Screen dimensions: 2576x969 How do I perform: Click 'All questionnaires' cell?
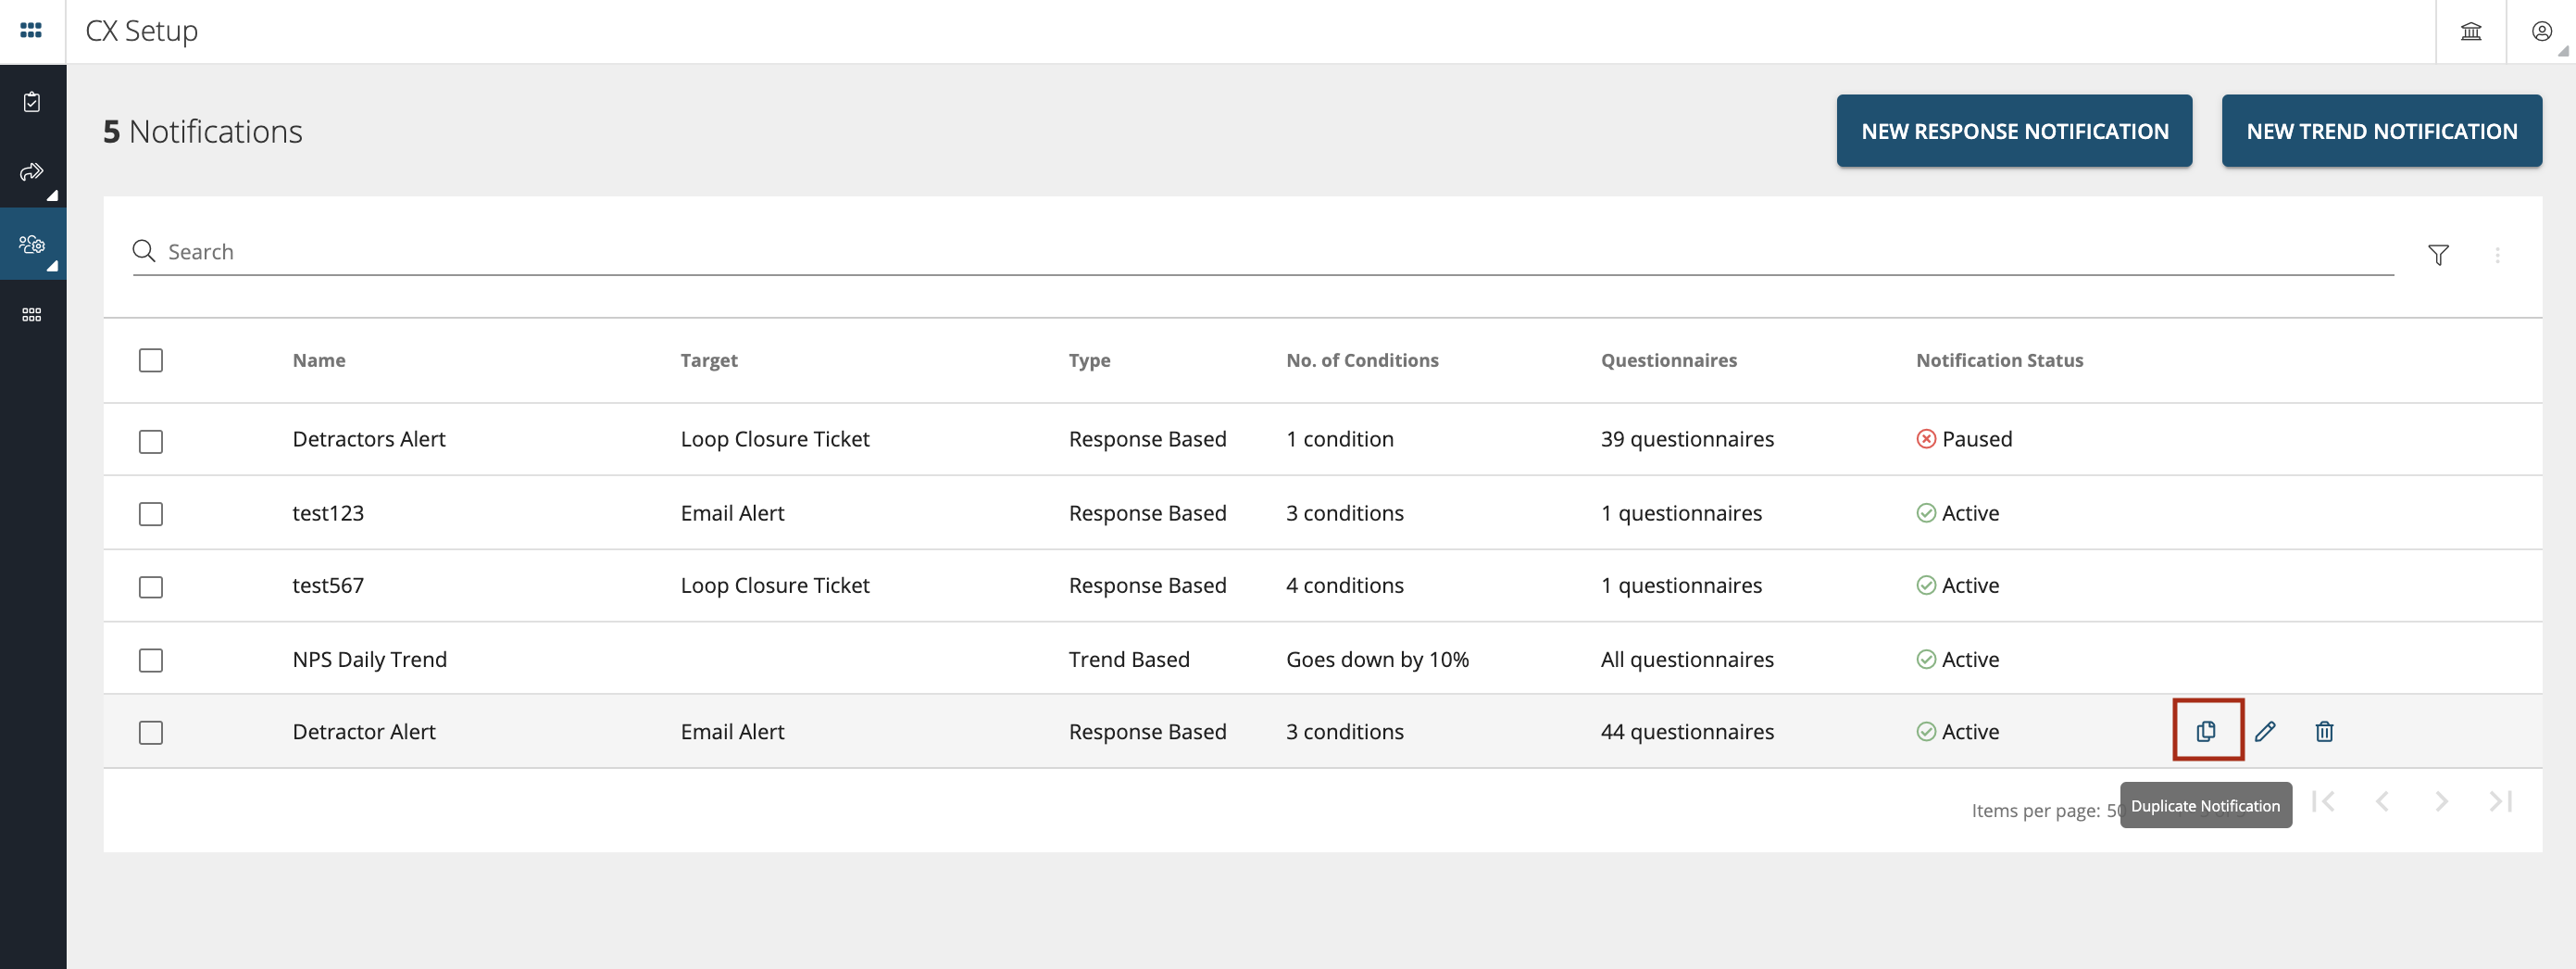(1687, 659)
